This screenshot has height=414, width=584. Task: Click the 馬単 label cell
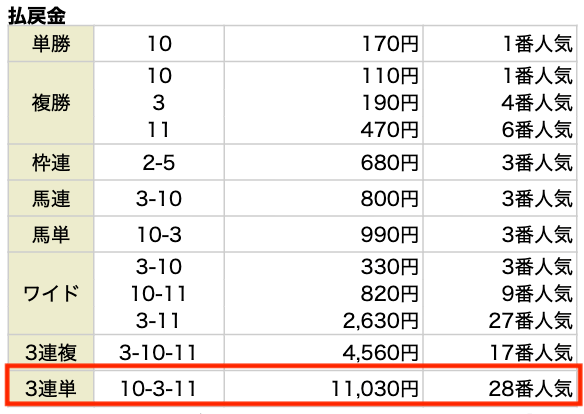point(51,234)
